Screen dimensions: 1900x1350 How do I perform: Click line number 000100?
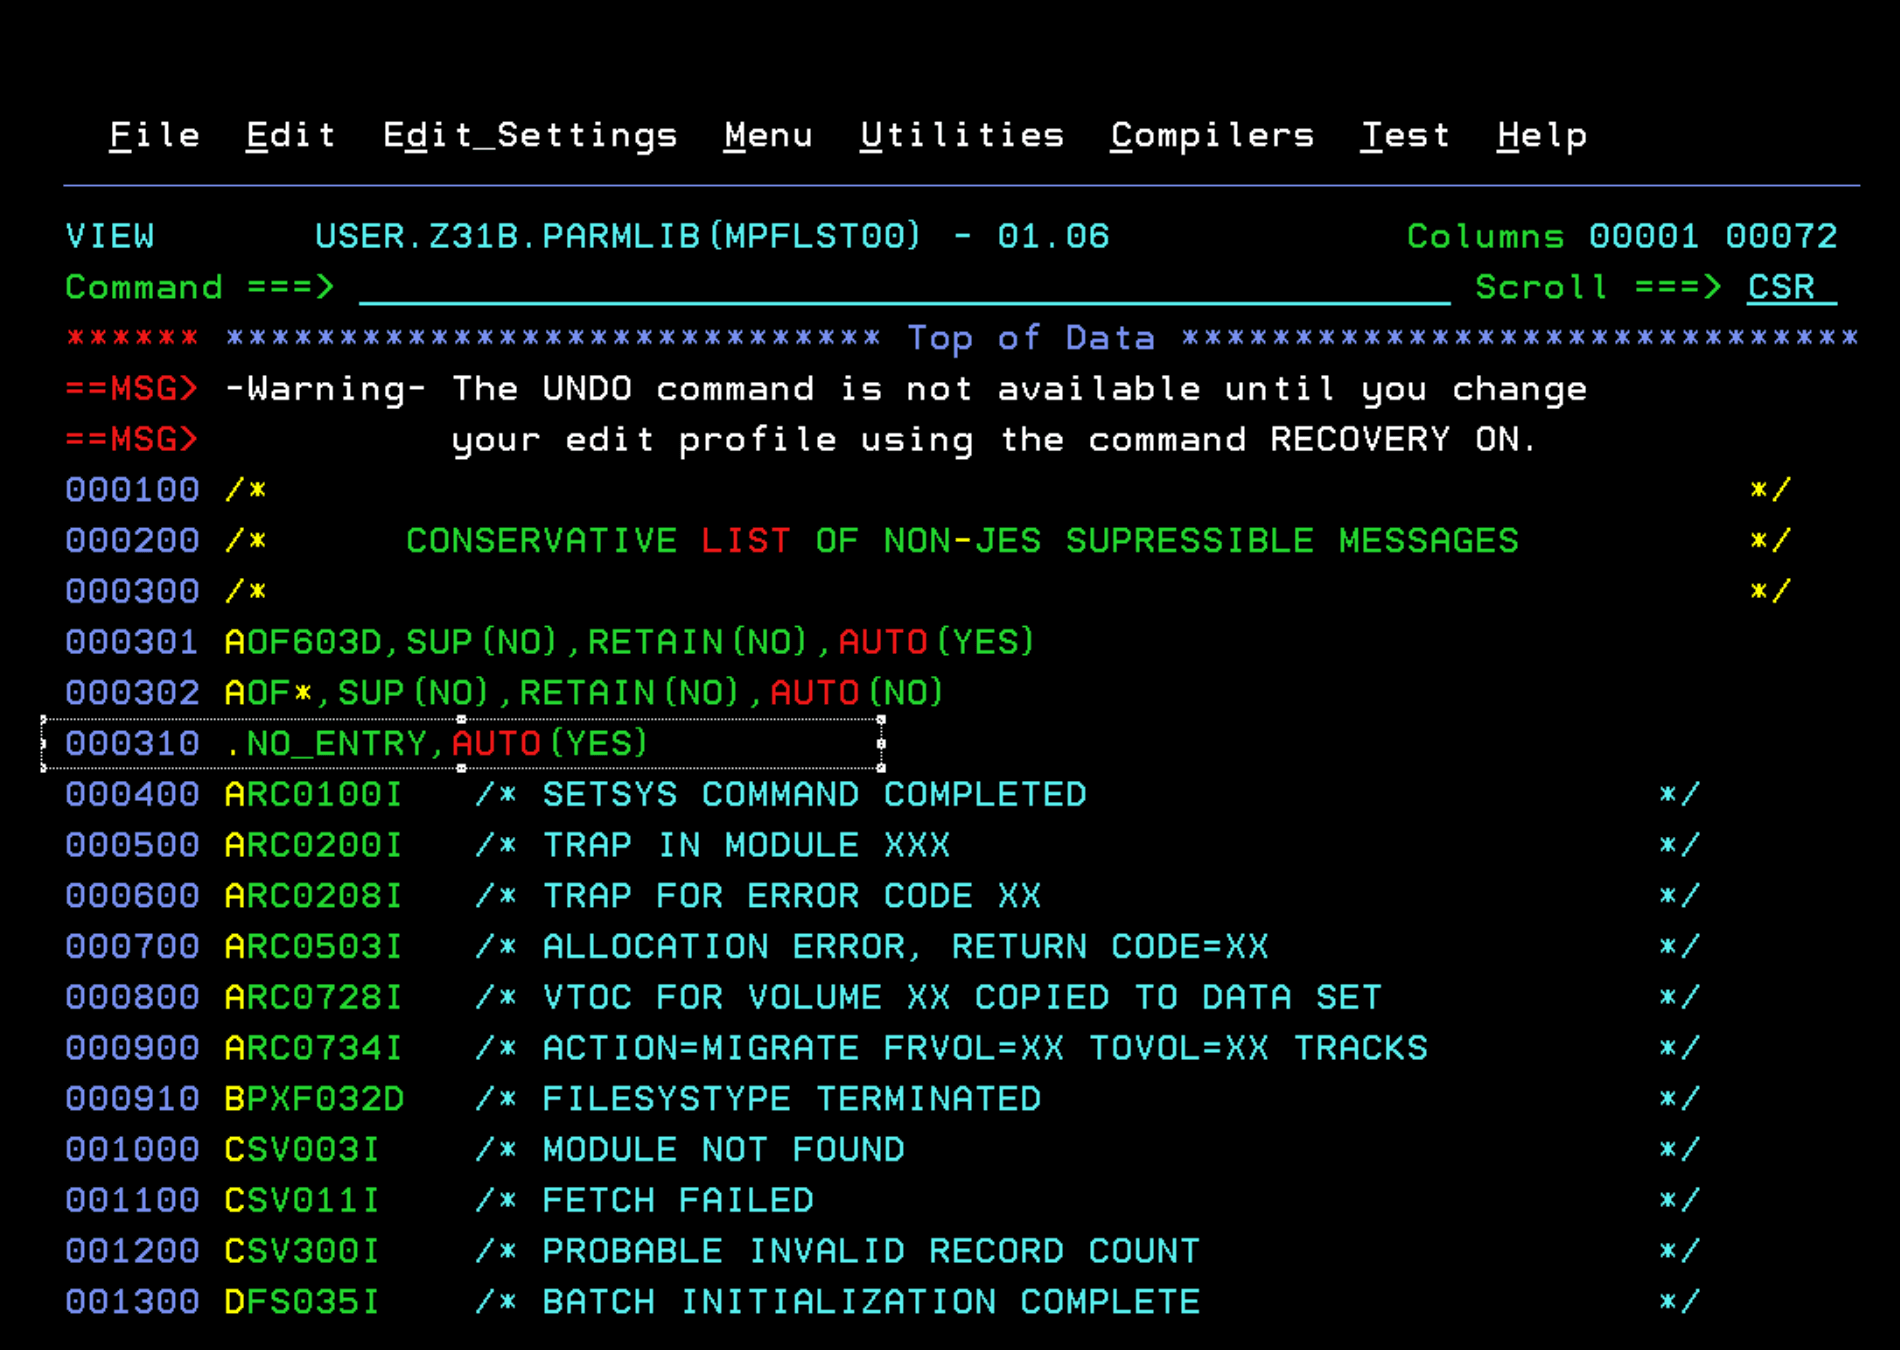132,490
